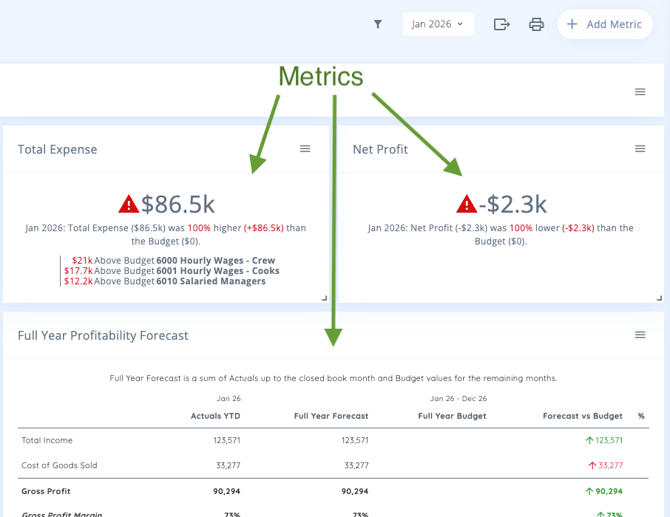Open the Net Profit card menu
The image size is (670, 517).
(640, 149)
